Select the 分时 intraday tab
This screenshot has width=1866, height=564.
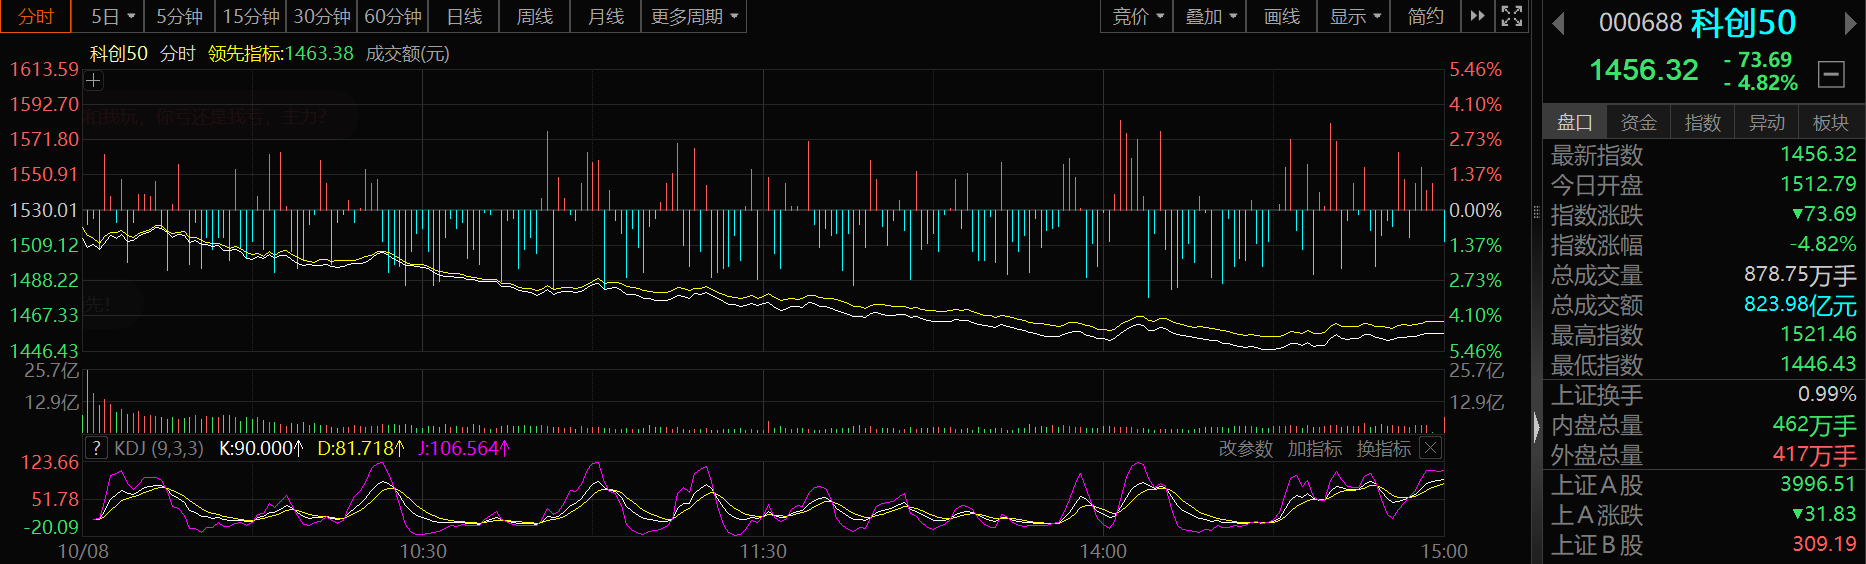(x=36, y=16)
